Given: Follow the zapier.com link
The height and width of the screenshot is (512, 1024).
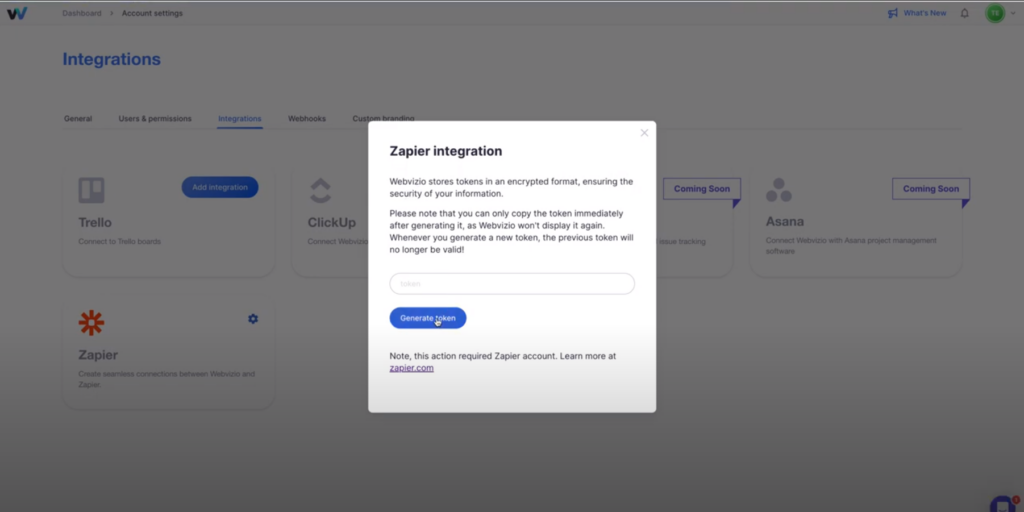Looking at the screenshot, I should coord(411,368).
